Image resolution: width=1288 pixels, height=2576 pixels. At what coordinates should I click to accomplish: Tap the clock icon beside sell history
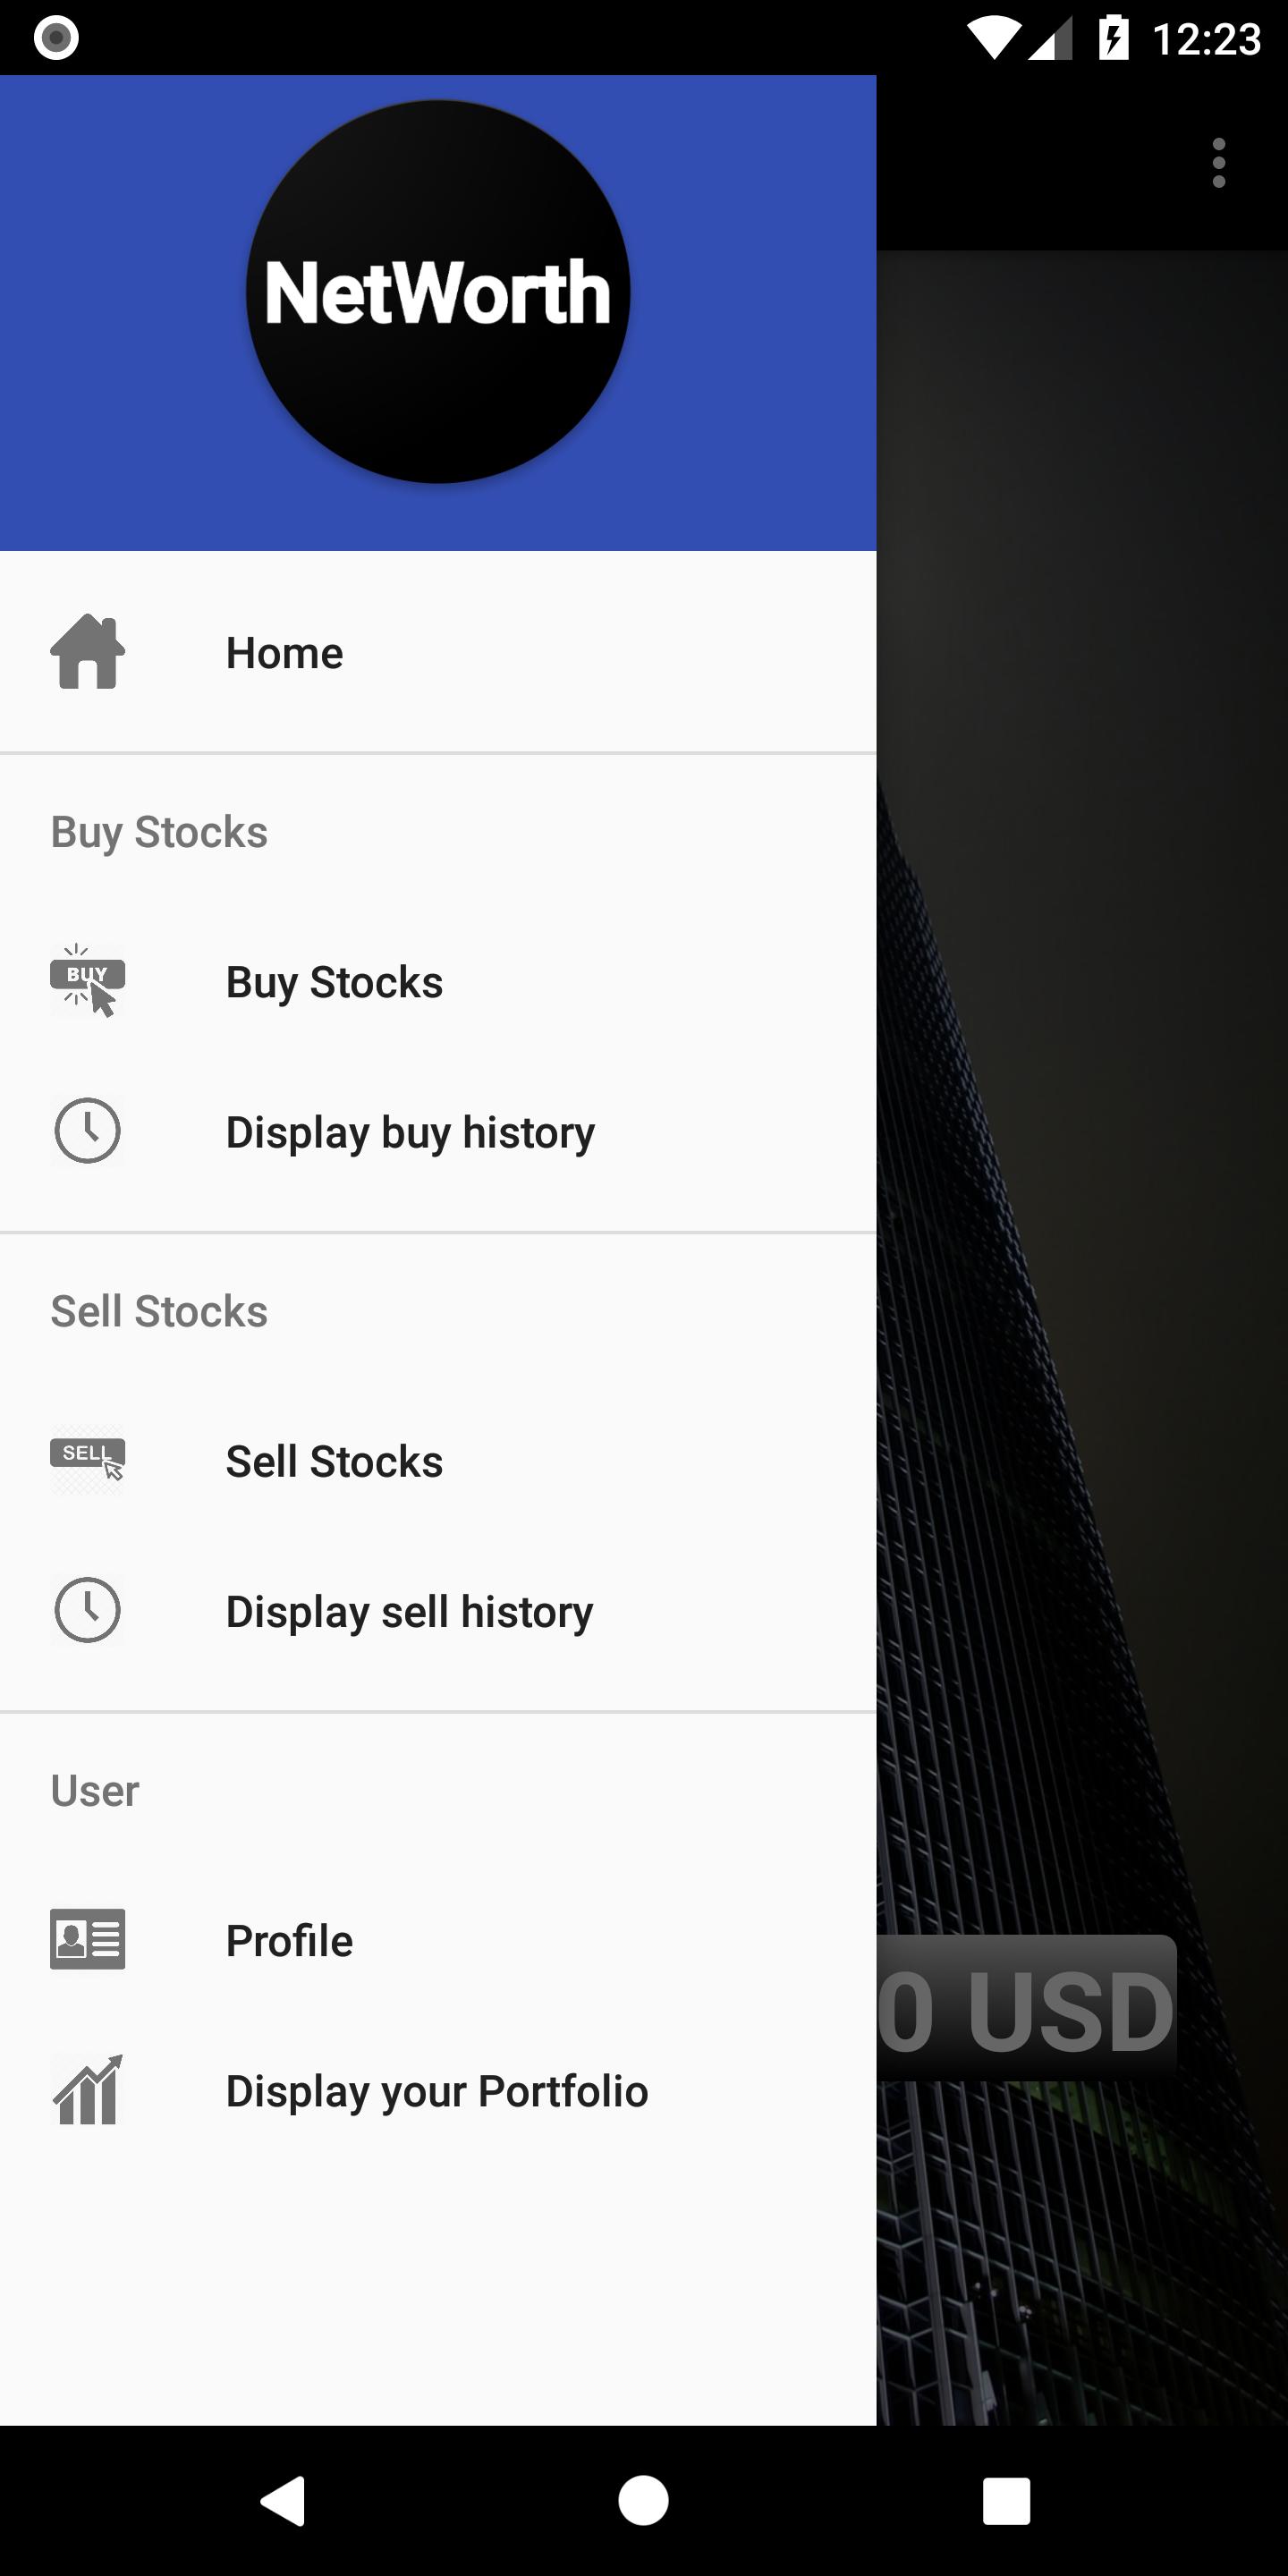tap(88, 1610)
